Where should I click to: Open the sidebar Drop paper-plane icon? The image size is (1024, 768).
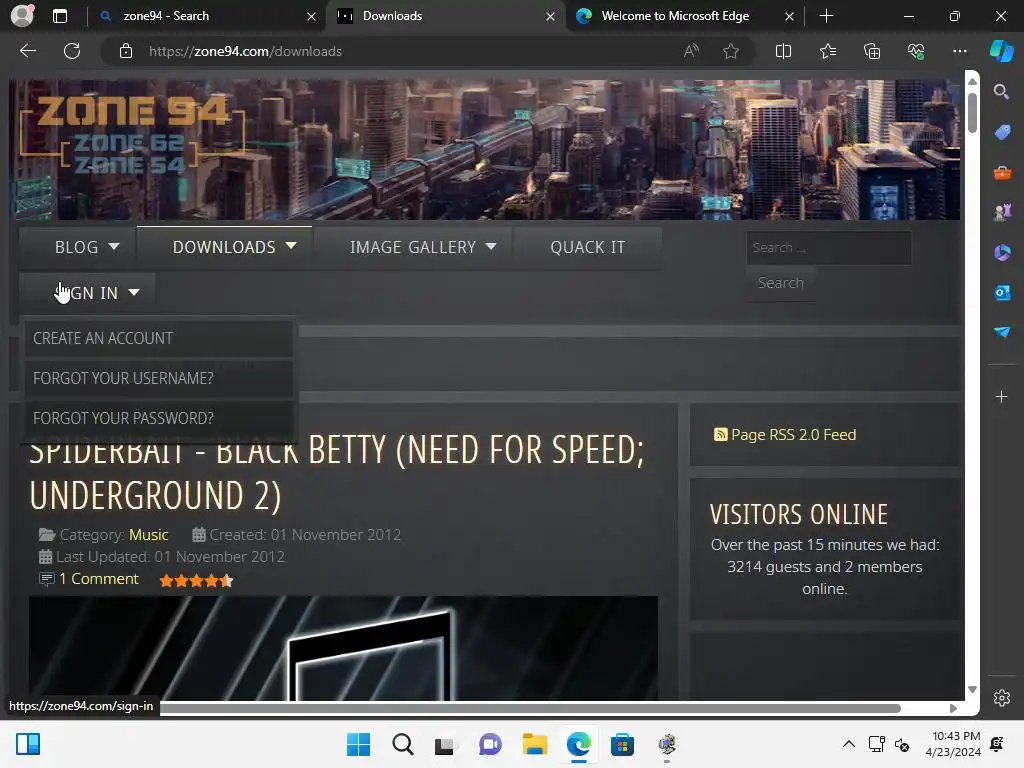(x=1002, y=332)
